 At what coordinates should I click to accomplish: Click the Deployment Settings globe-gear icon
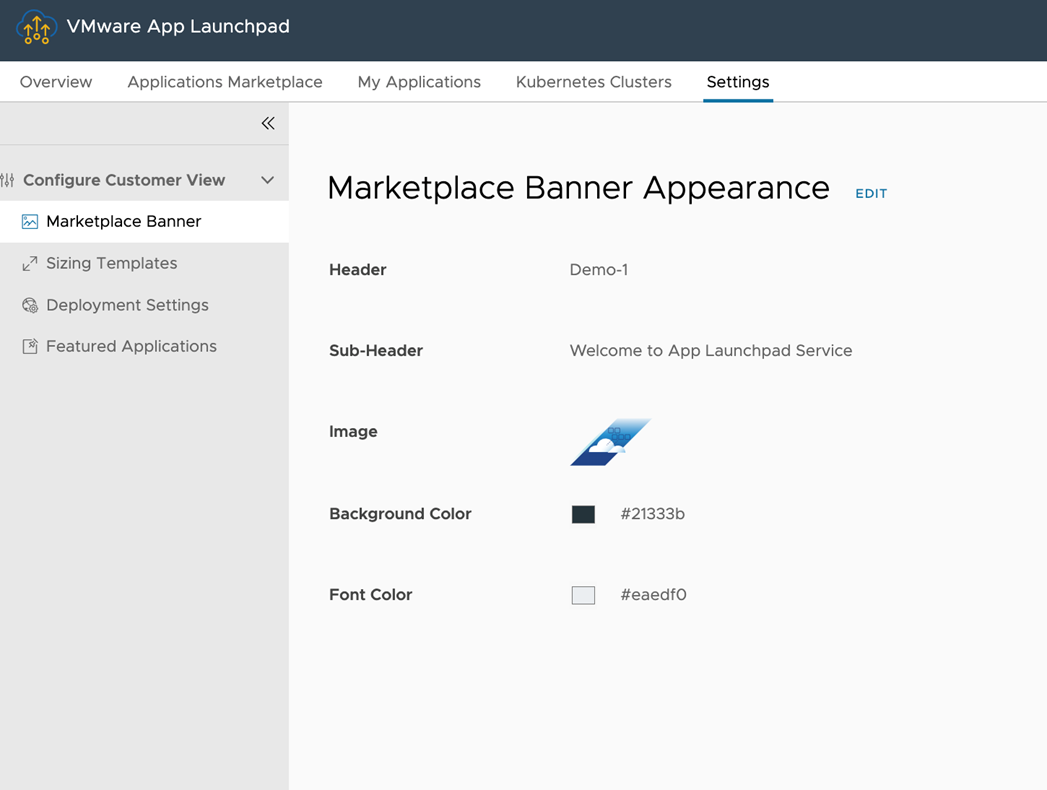tap(30, 306)
